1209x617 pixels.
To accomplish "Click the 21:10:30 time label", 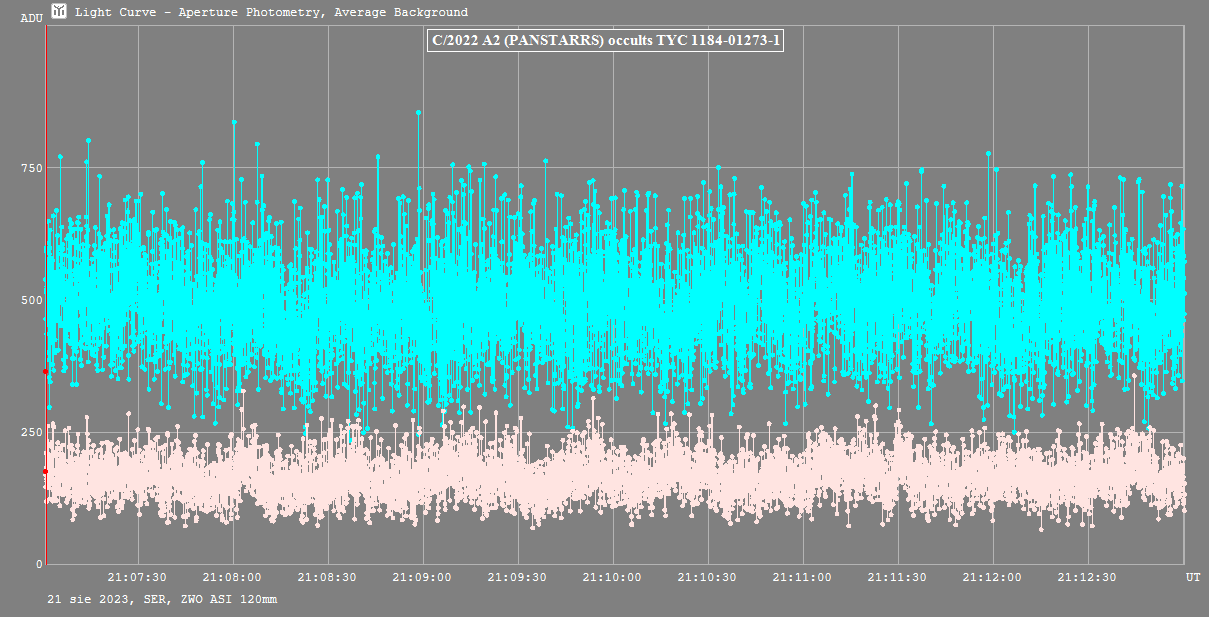I will click(x=708, y=577).
